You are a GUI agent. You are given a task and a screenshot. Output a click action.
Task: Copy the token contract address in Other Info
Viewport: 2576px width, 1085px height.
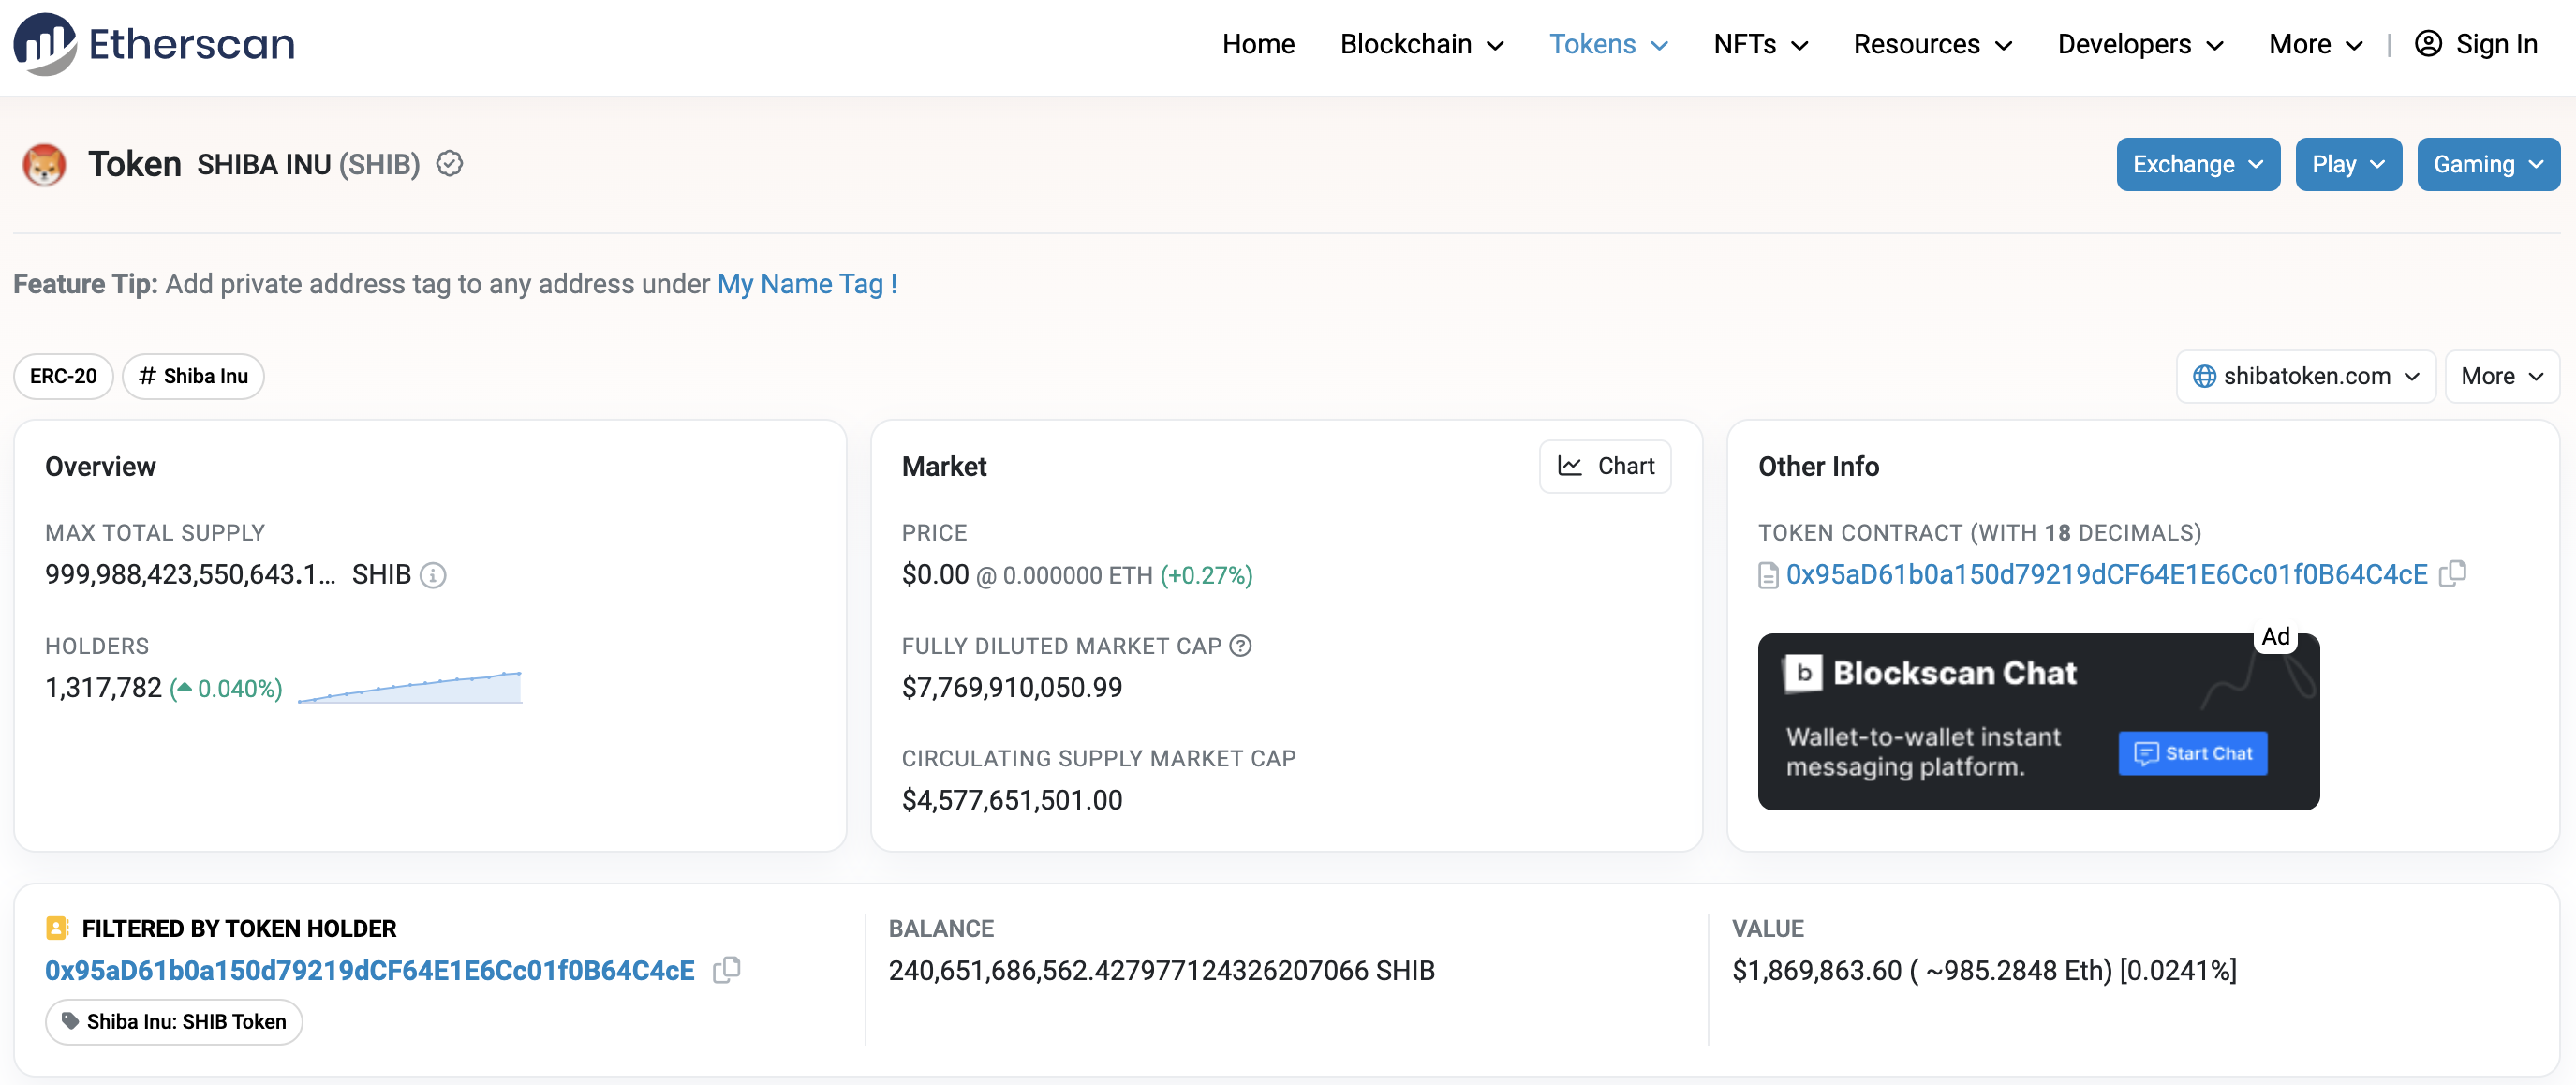(x=2453, y=574)
